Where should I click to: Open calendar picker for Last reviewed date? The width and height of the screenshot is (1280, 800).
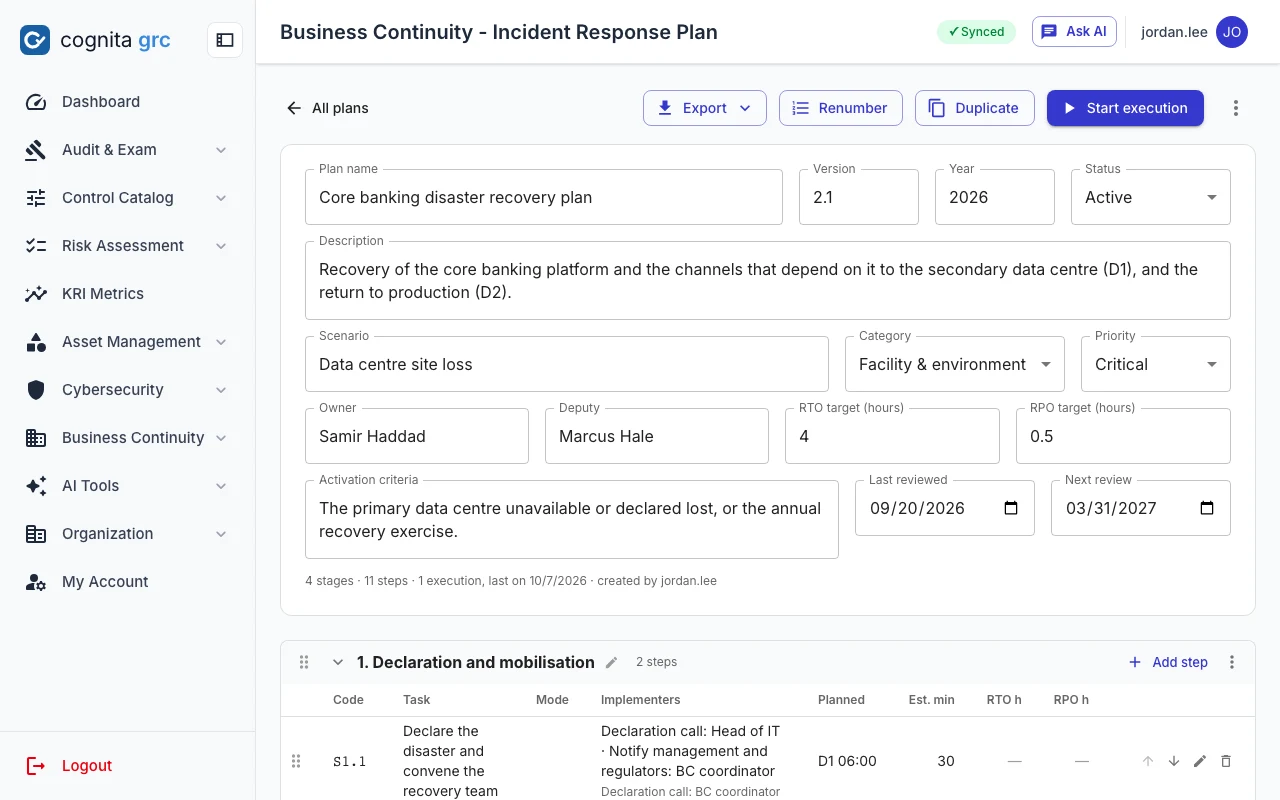coord(1011,508)
